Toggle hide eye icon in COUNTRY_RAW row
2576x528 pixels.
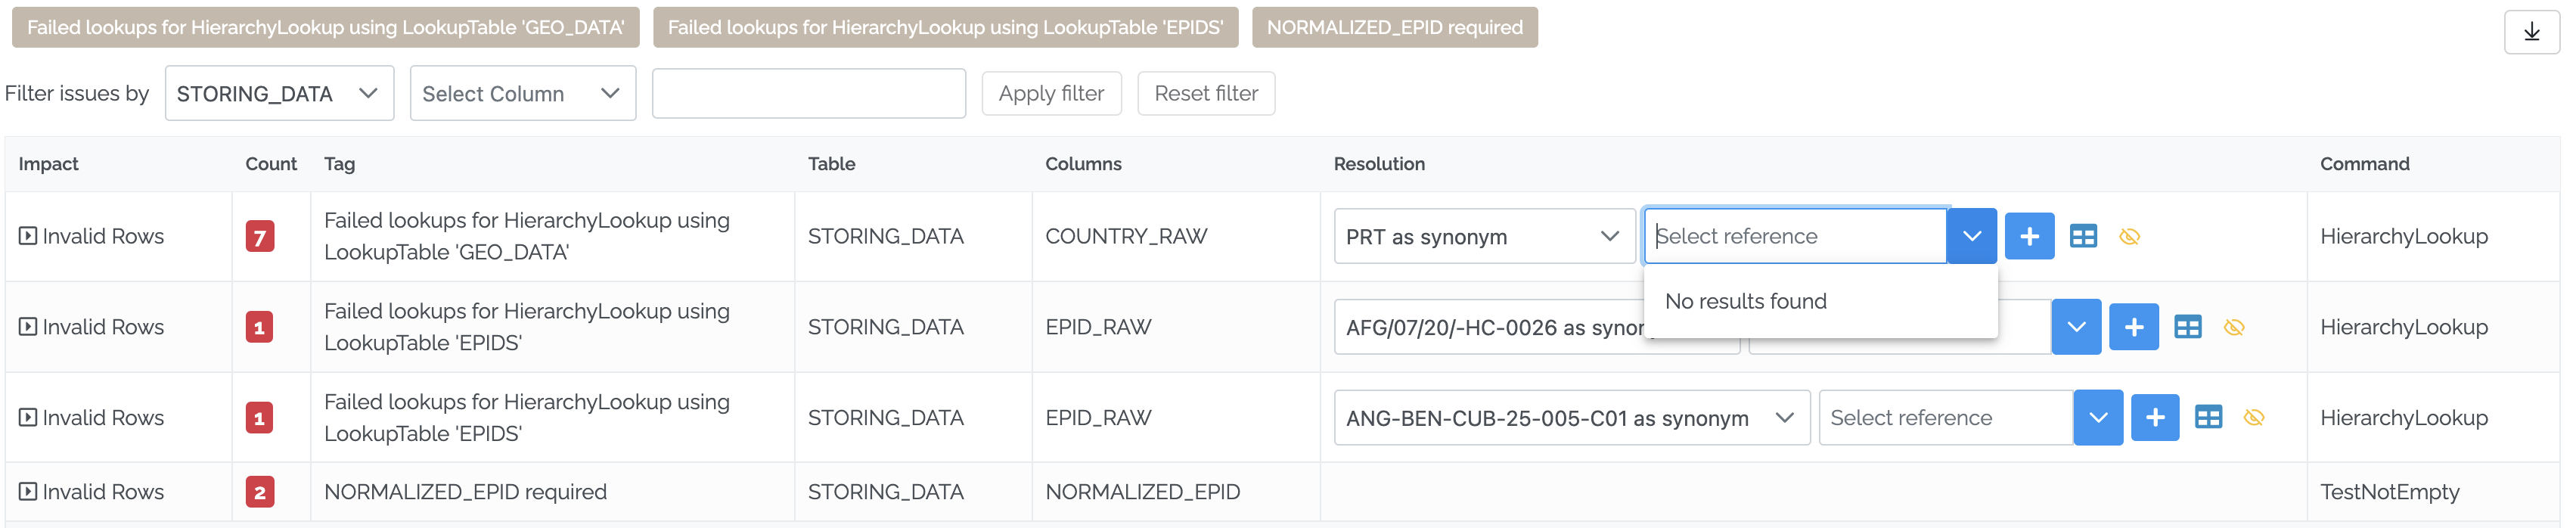2130,236
